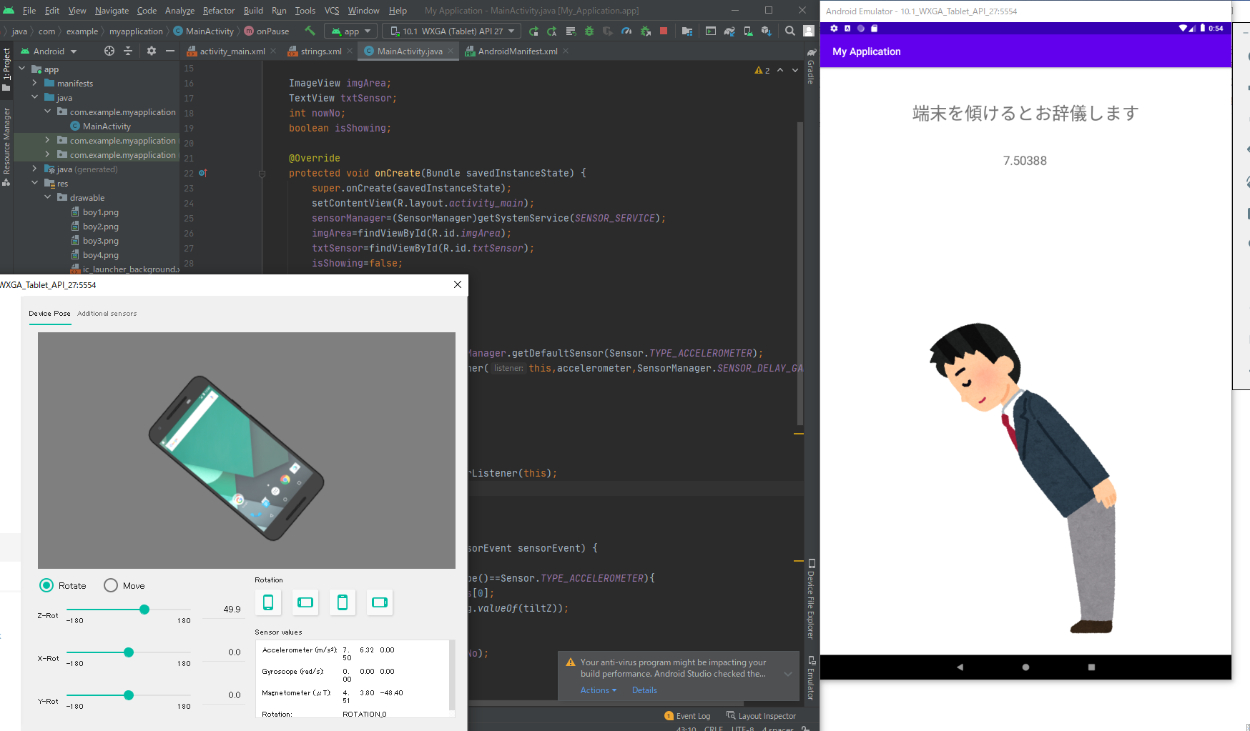
Task: Click the Z-Rot slider handle
Action: [144, 609]
